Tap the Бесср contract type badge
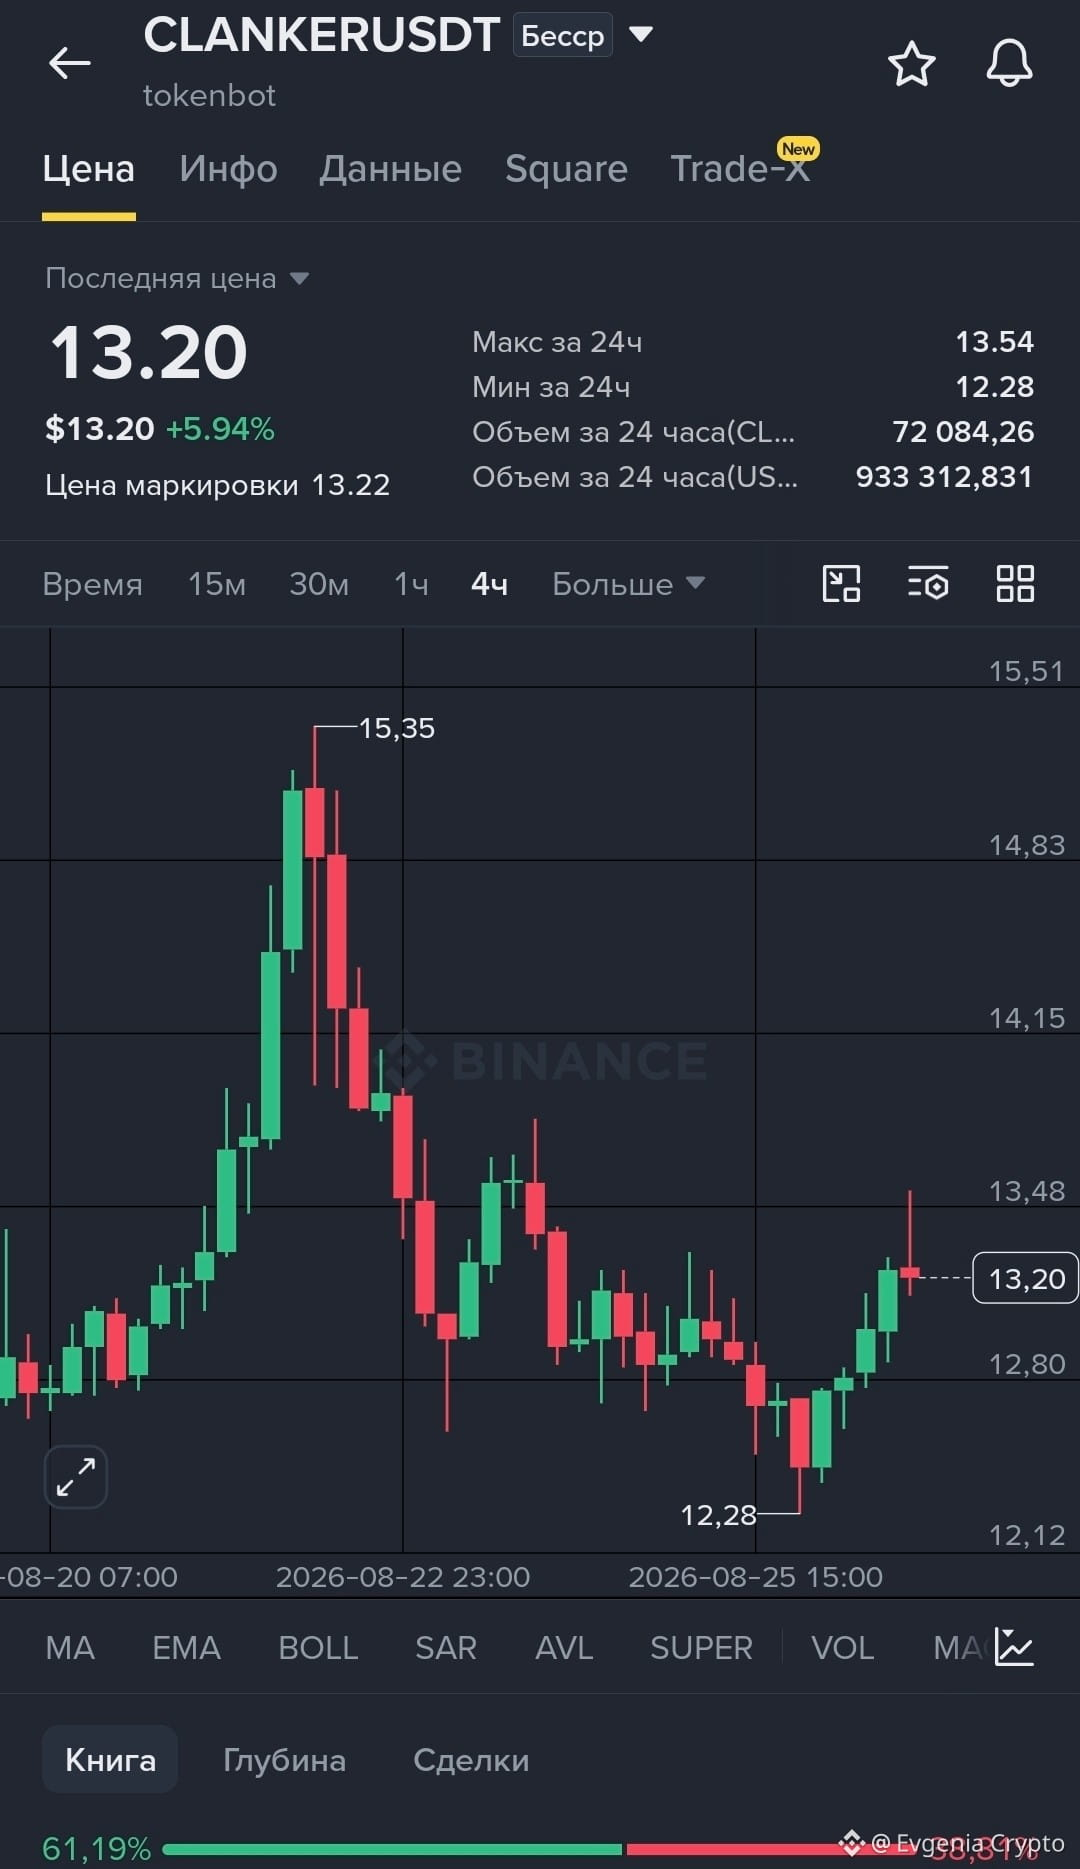 tap(562, 36)
